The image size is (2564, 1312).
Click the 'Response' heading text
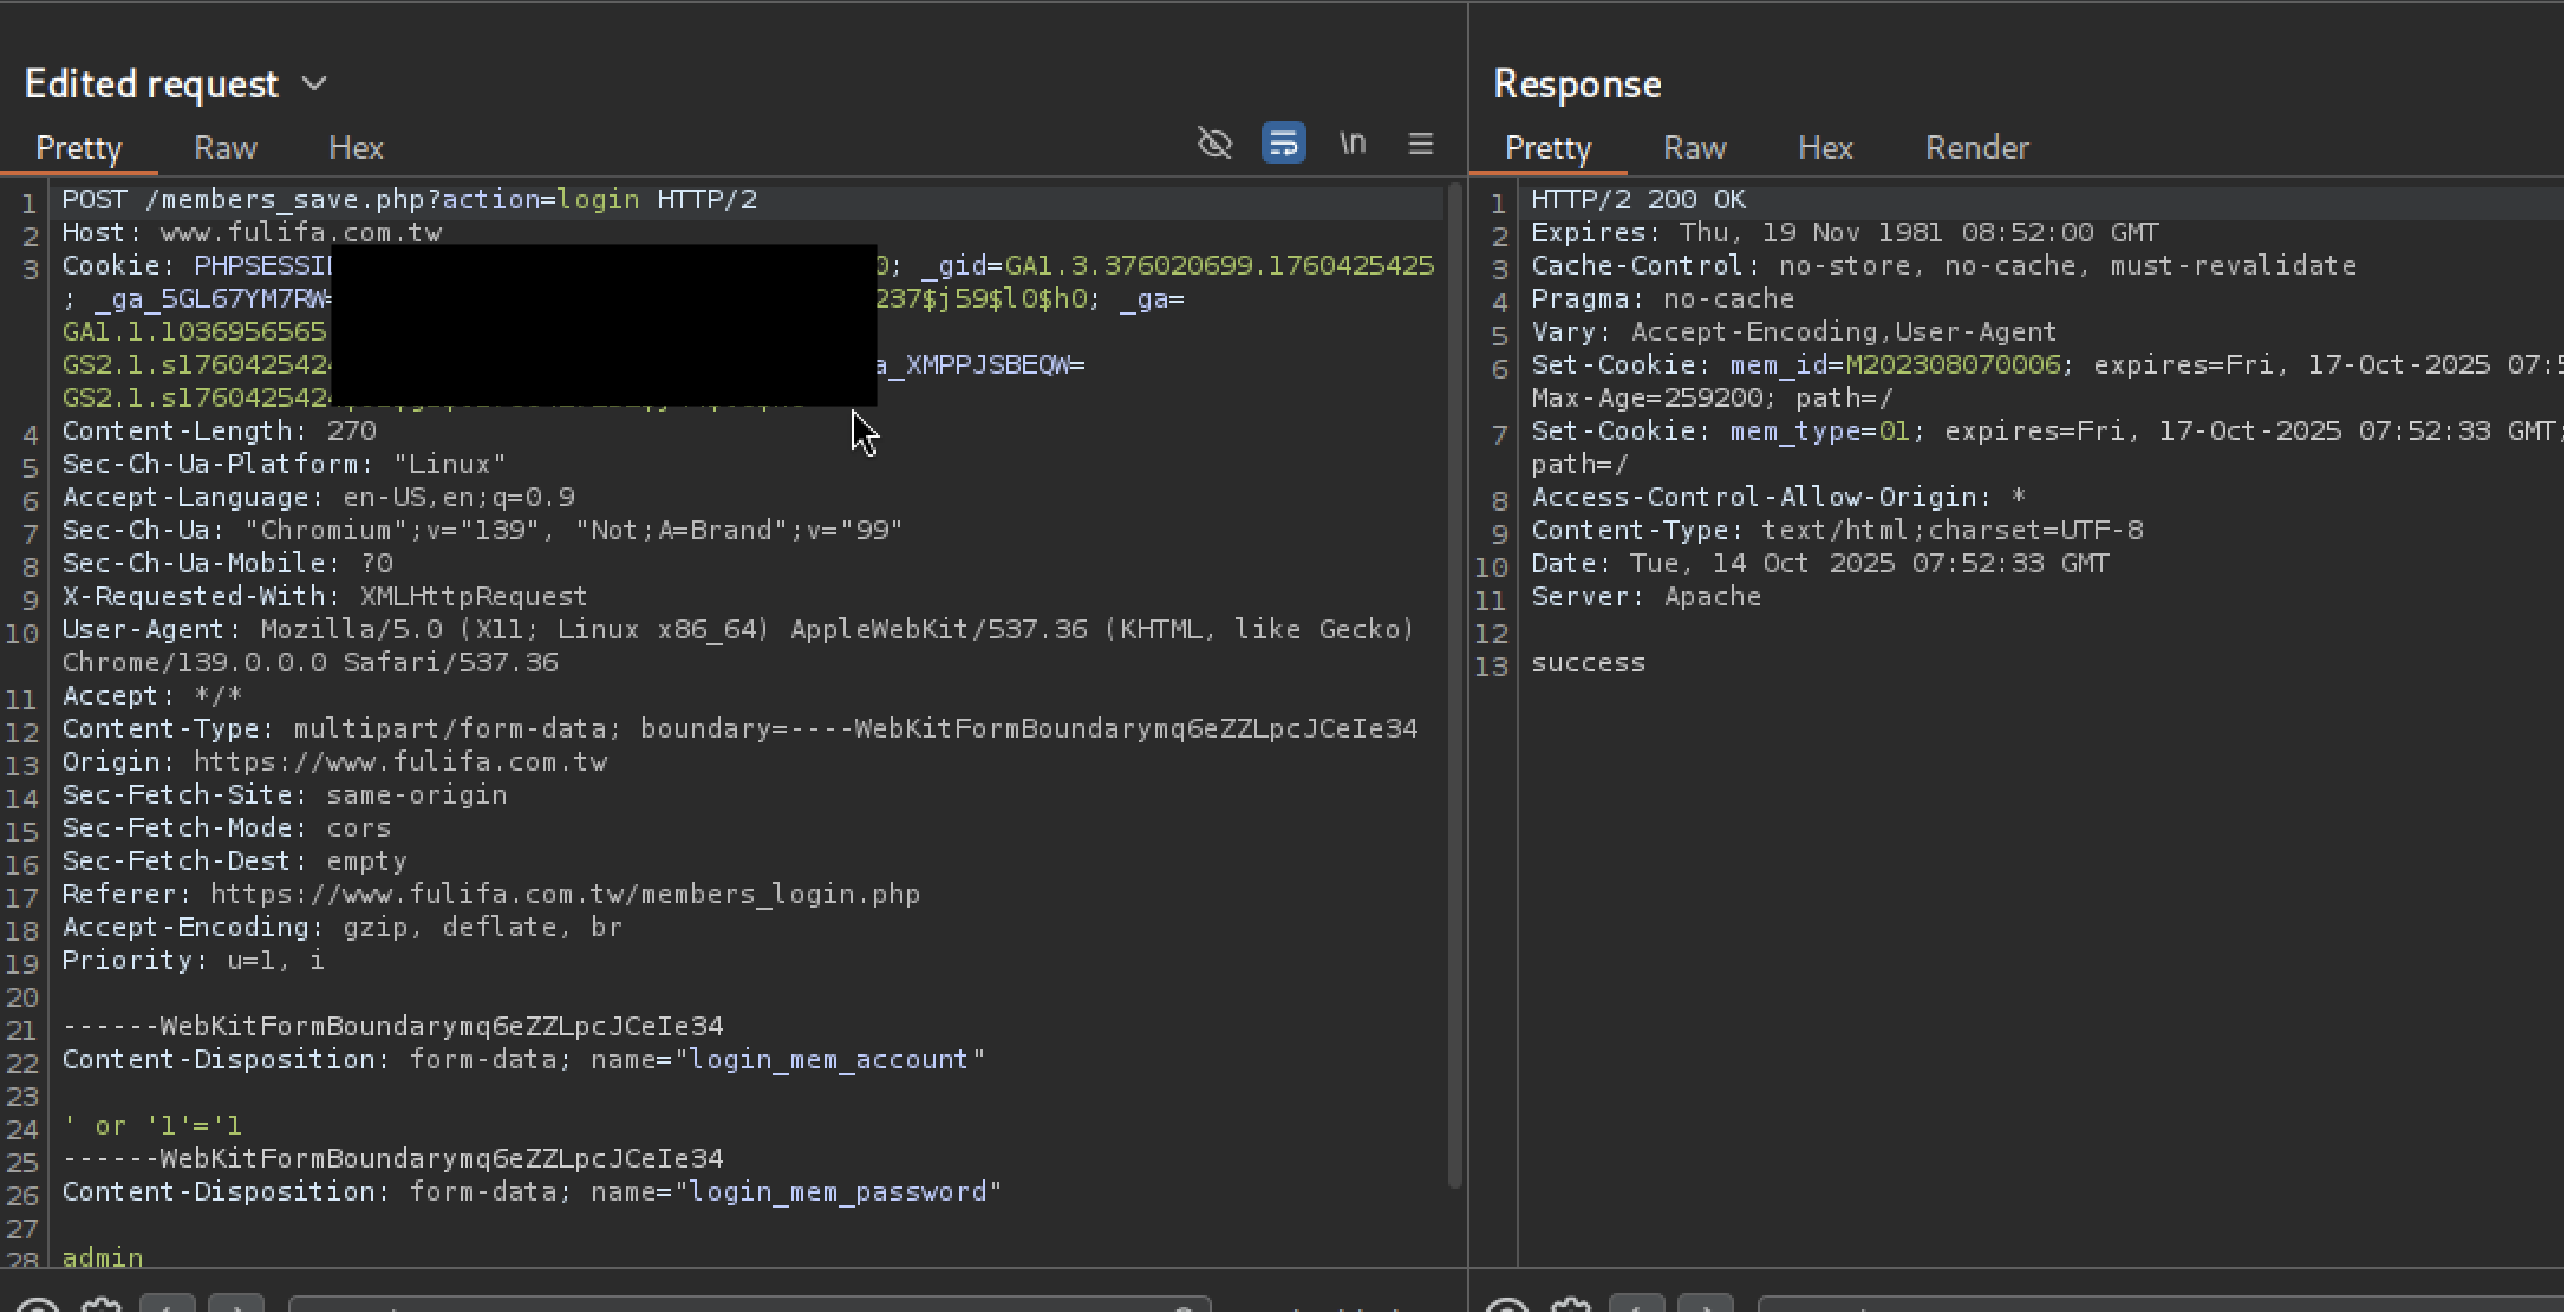pyautogui.click(x=1577, y=84)
